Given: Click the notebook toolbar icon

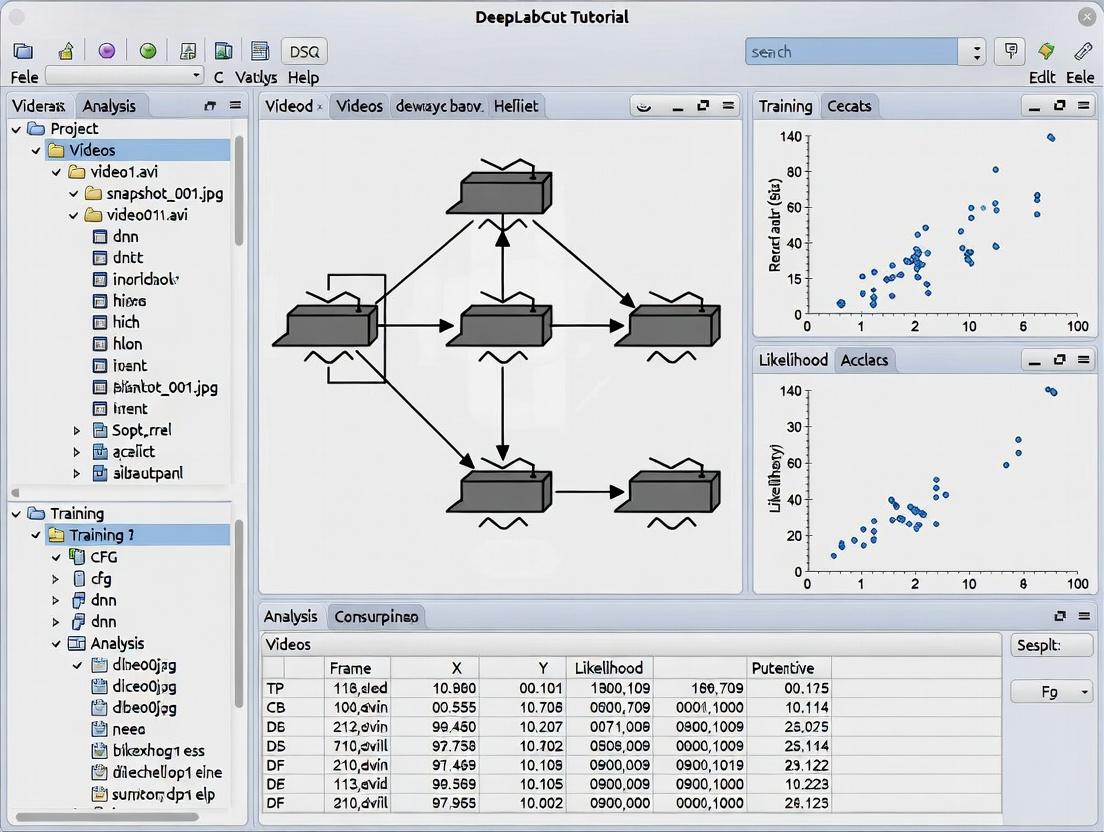Looking at the screenshot, I should [259, 50].
